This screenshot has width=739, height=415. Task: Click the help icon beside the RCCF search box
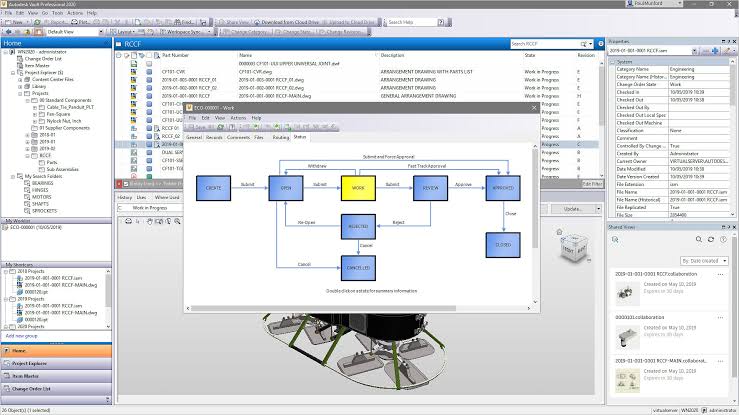pyautogui.click(x=601, y=44)
